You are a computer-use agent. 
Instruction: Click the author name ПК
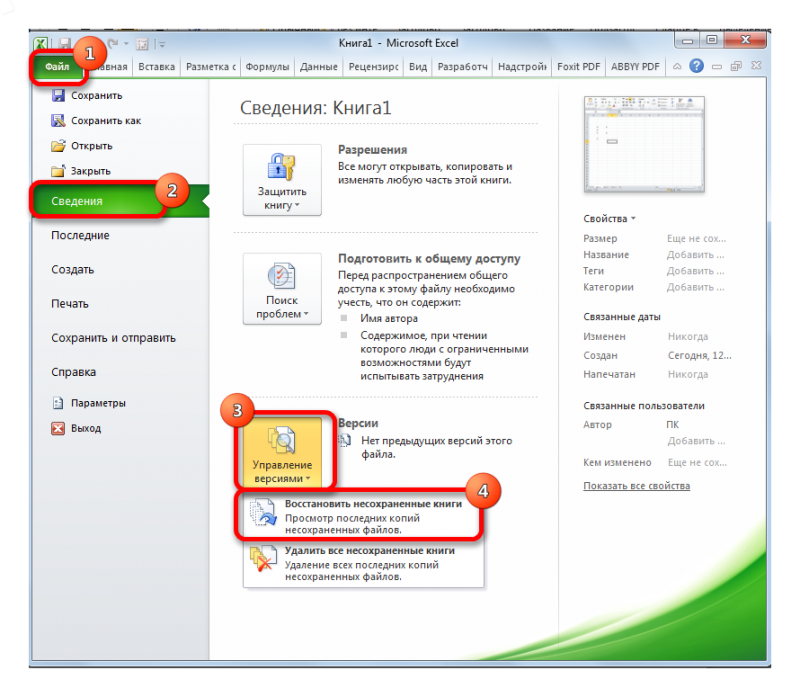[x=672, y=425]
